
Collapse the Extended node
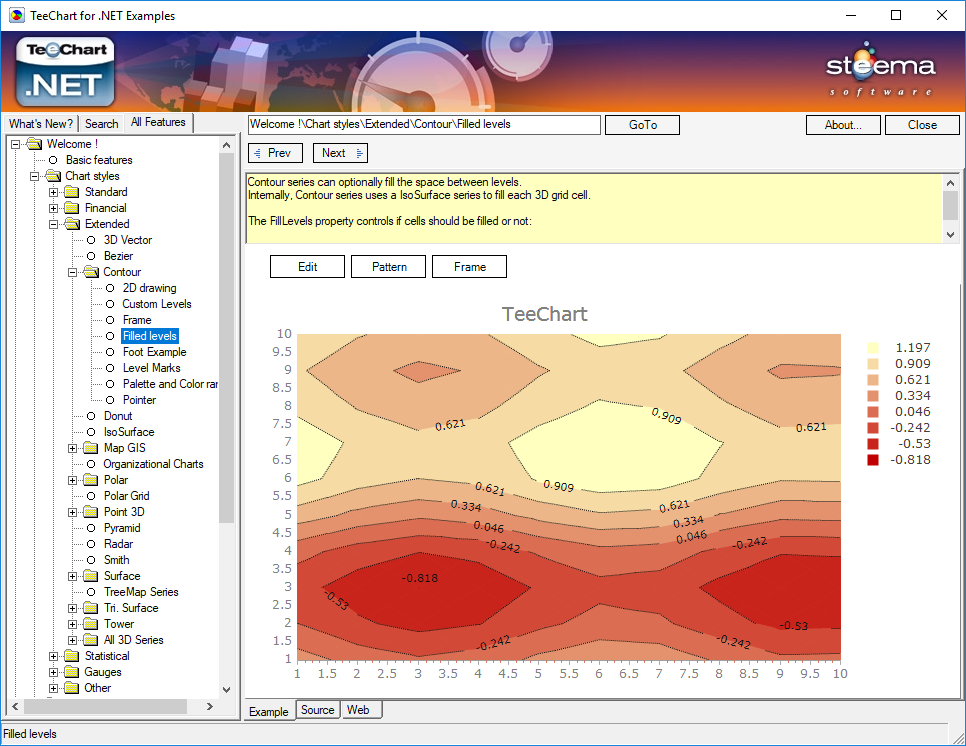(x=54, y=224)
